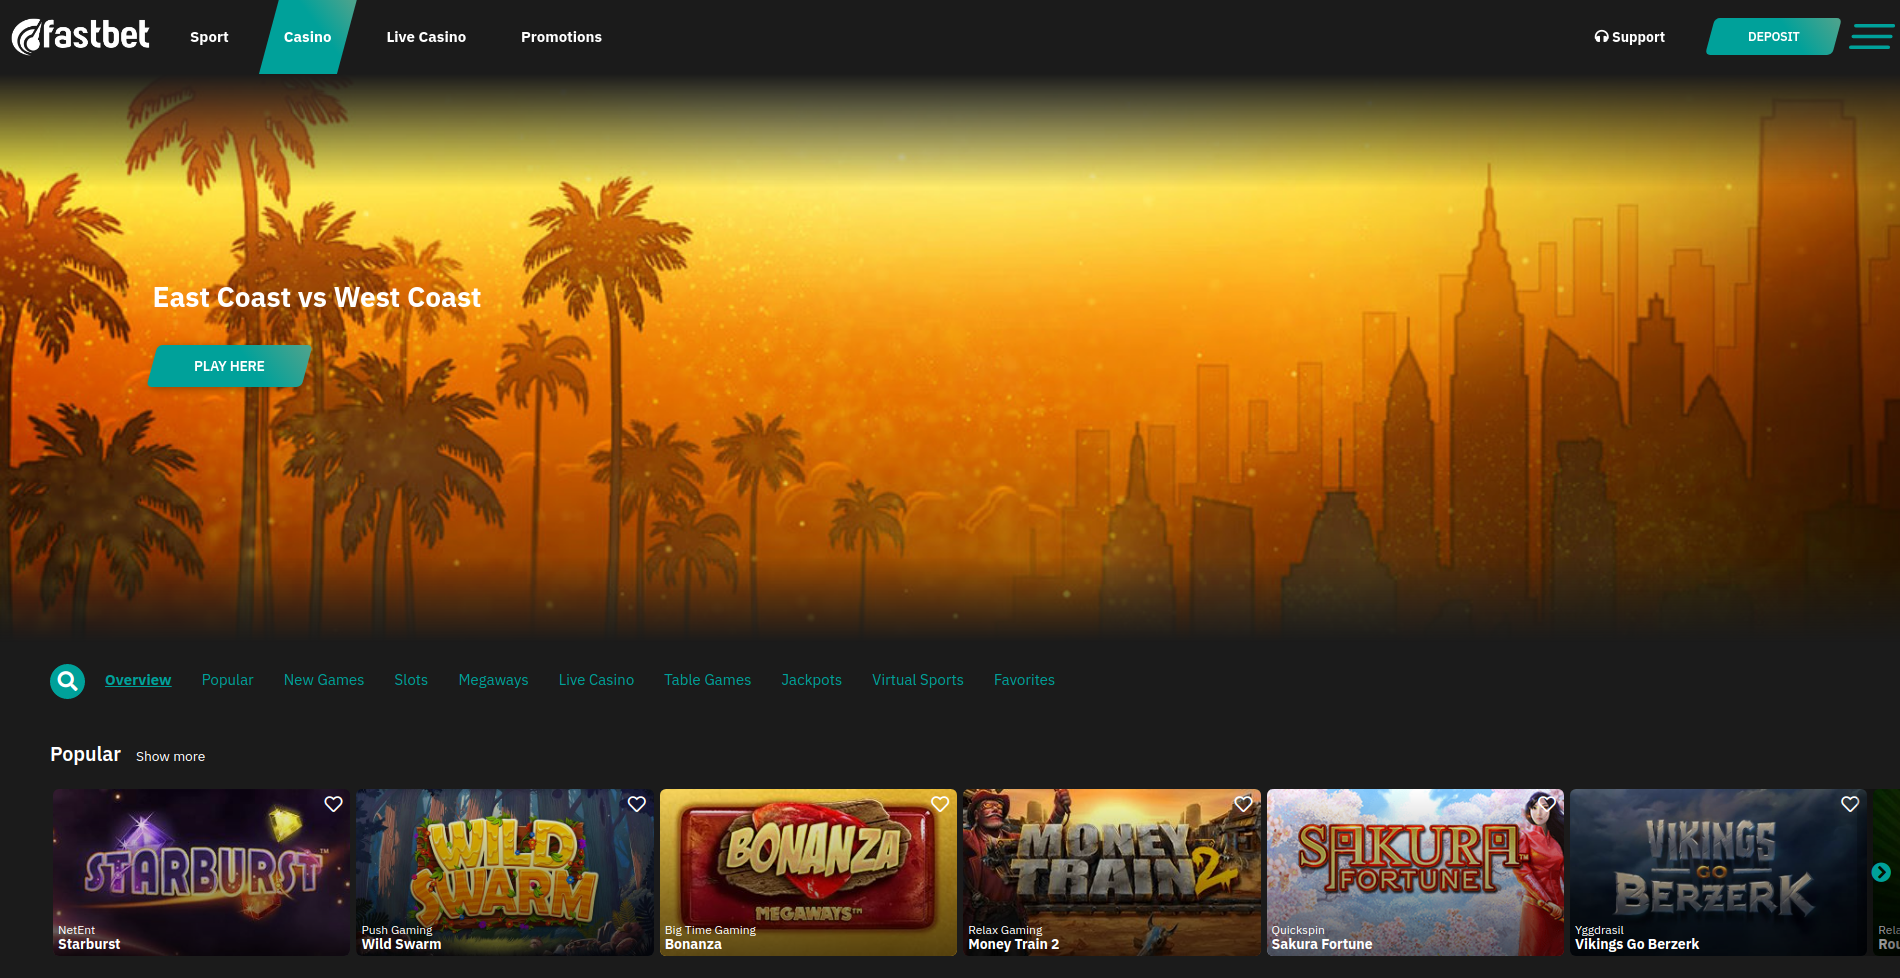The height and width of the screenshot is (978, 1900).
Task: Open the Bonanza Megaways thumbnail
Action: pos(808,872)
